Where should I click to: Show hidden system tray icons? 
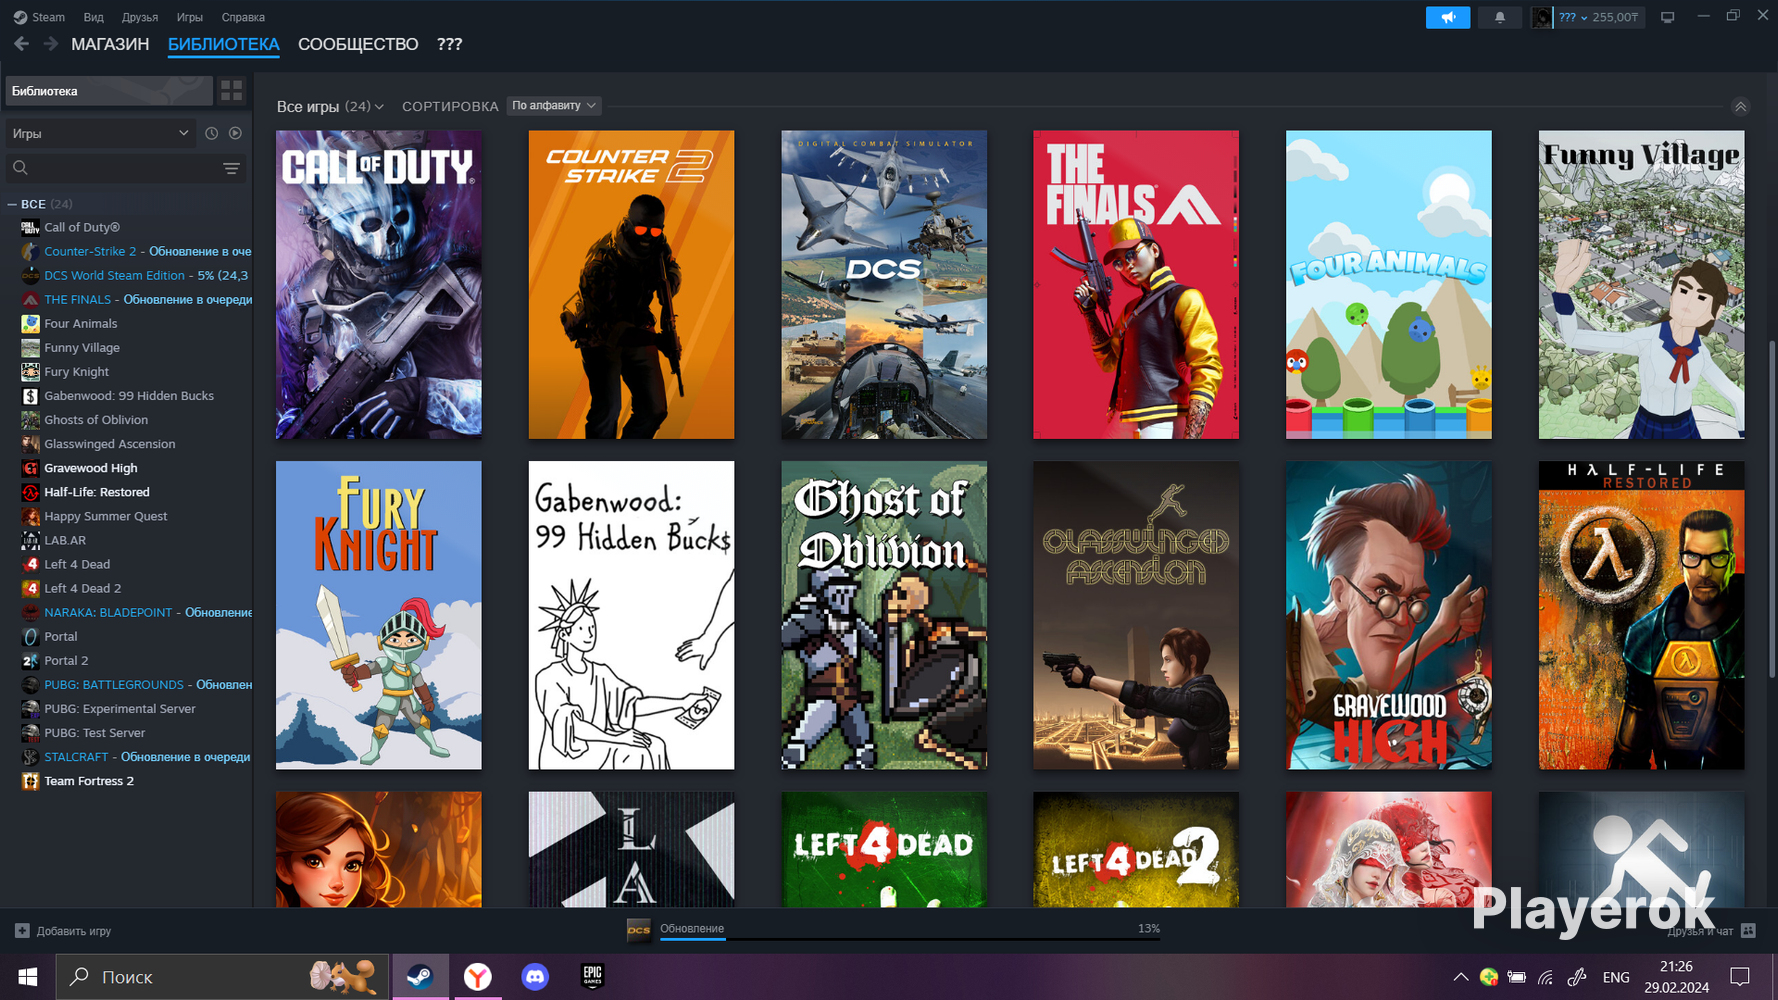(1460, 977)
